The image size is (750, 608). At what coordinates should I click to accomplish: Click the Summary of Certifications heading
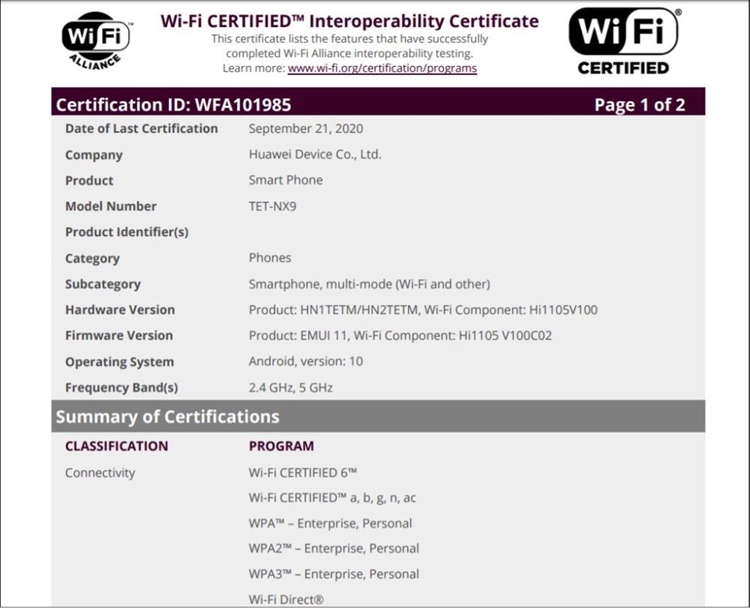coord(167,417)
